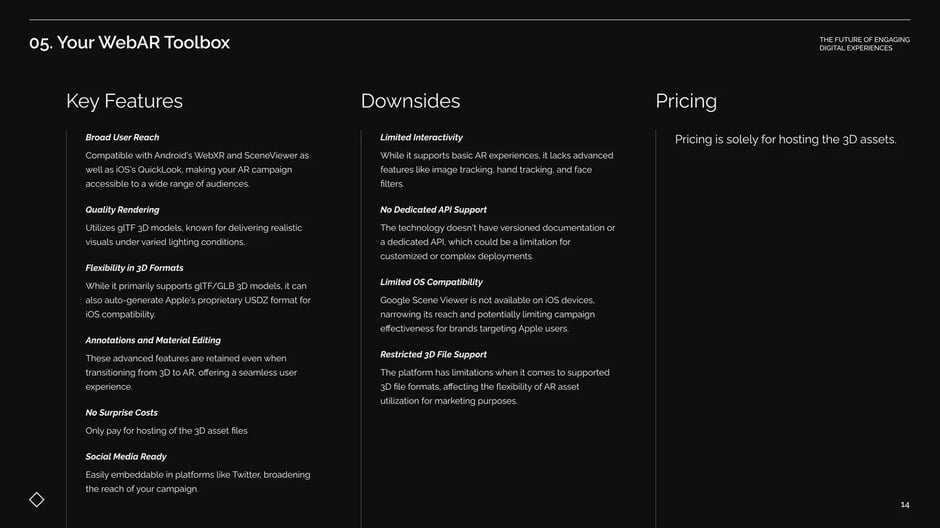The height and width of the screenshot is (528, 940).
Task: Click the pricing description about hosting 3D assets
Action: (x=785, y=140)
